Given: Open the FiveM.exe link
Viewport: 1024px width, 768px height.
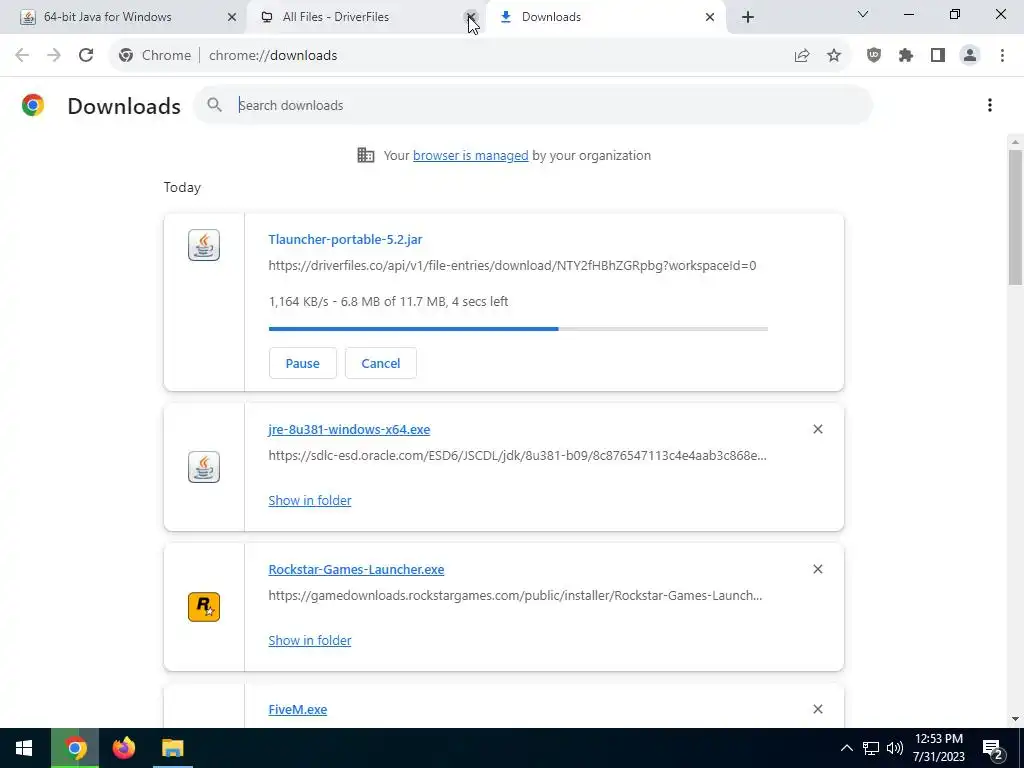Looking at the screenshot, I should pos(298,709).
